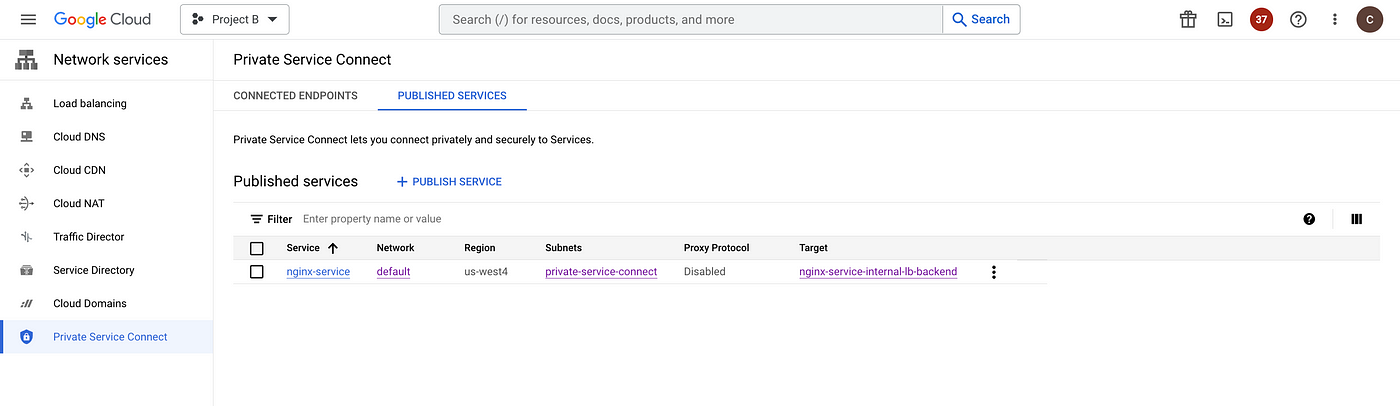This screenshot has width=1400, height=406.
Task: Click the Load balancing sidebar icon
Action: coord(27,104)
